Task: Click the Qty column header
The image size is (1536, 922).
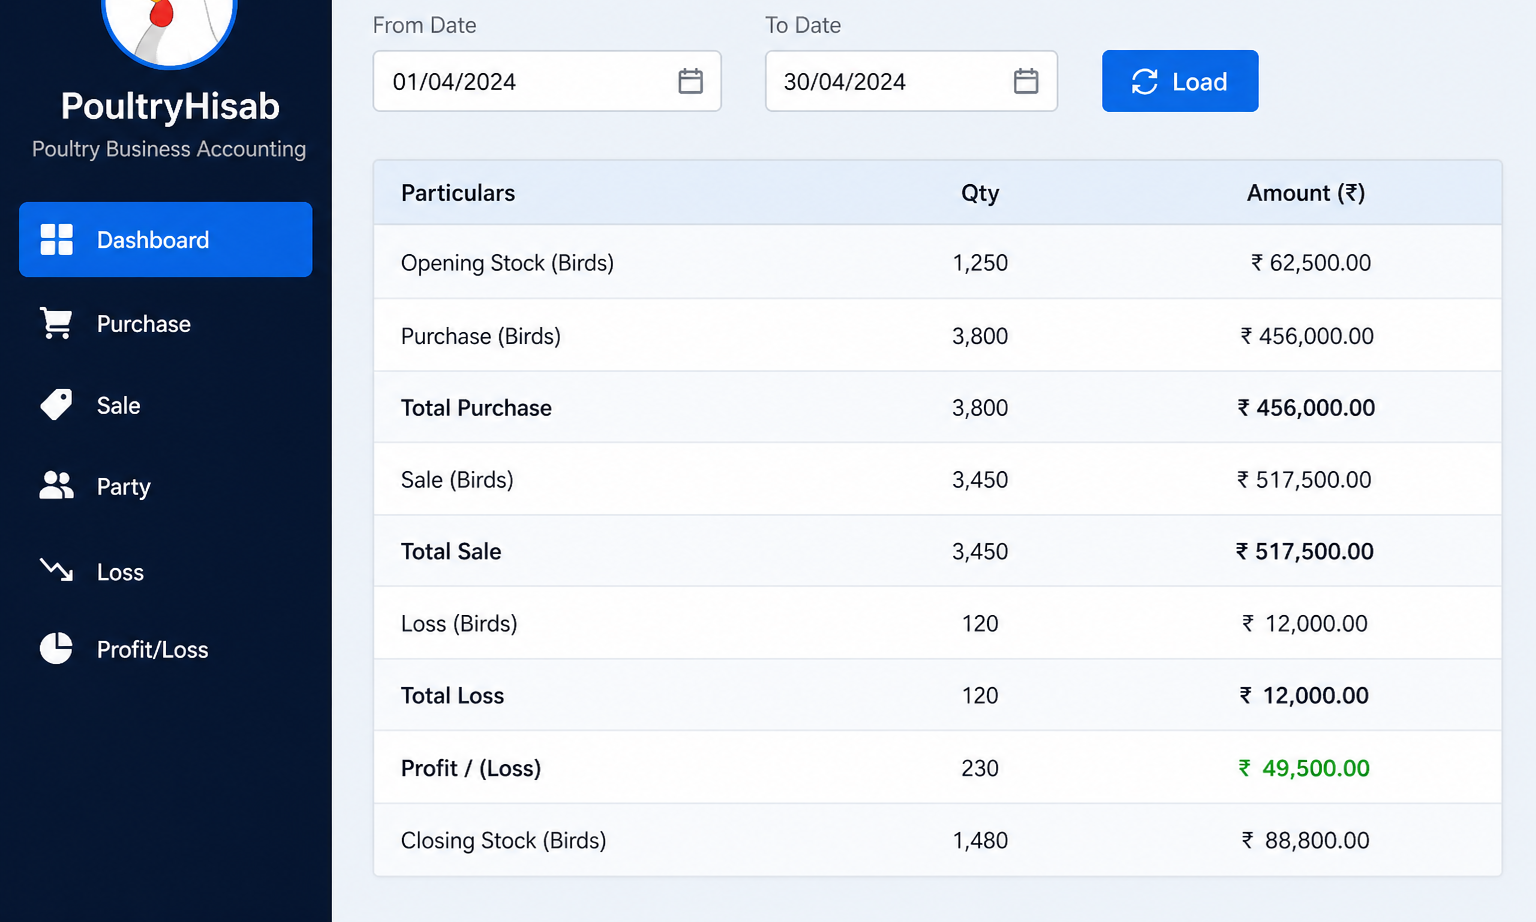Action: [x=980, y=193]
